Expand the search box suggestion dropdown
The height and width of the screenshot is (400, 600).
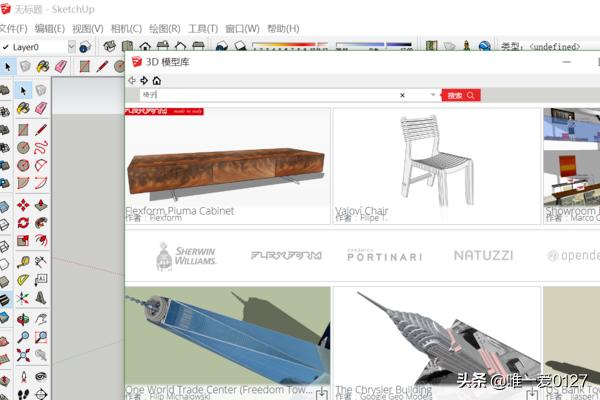coord(434,95)
